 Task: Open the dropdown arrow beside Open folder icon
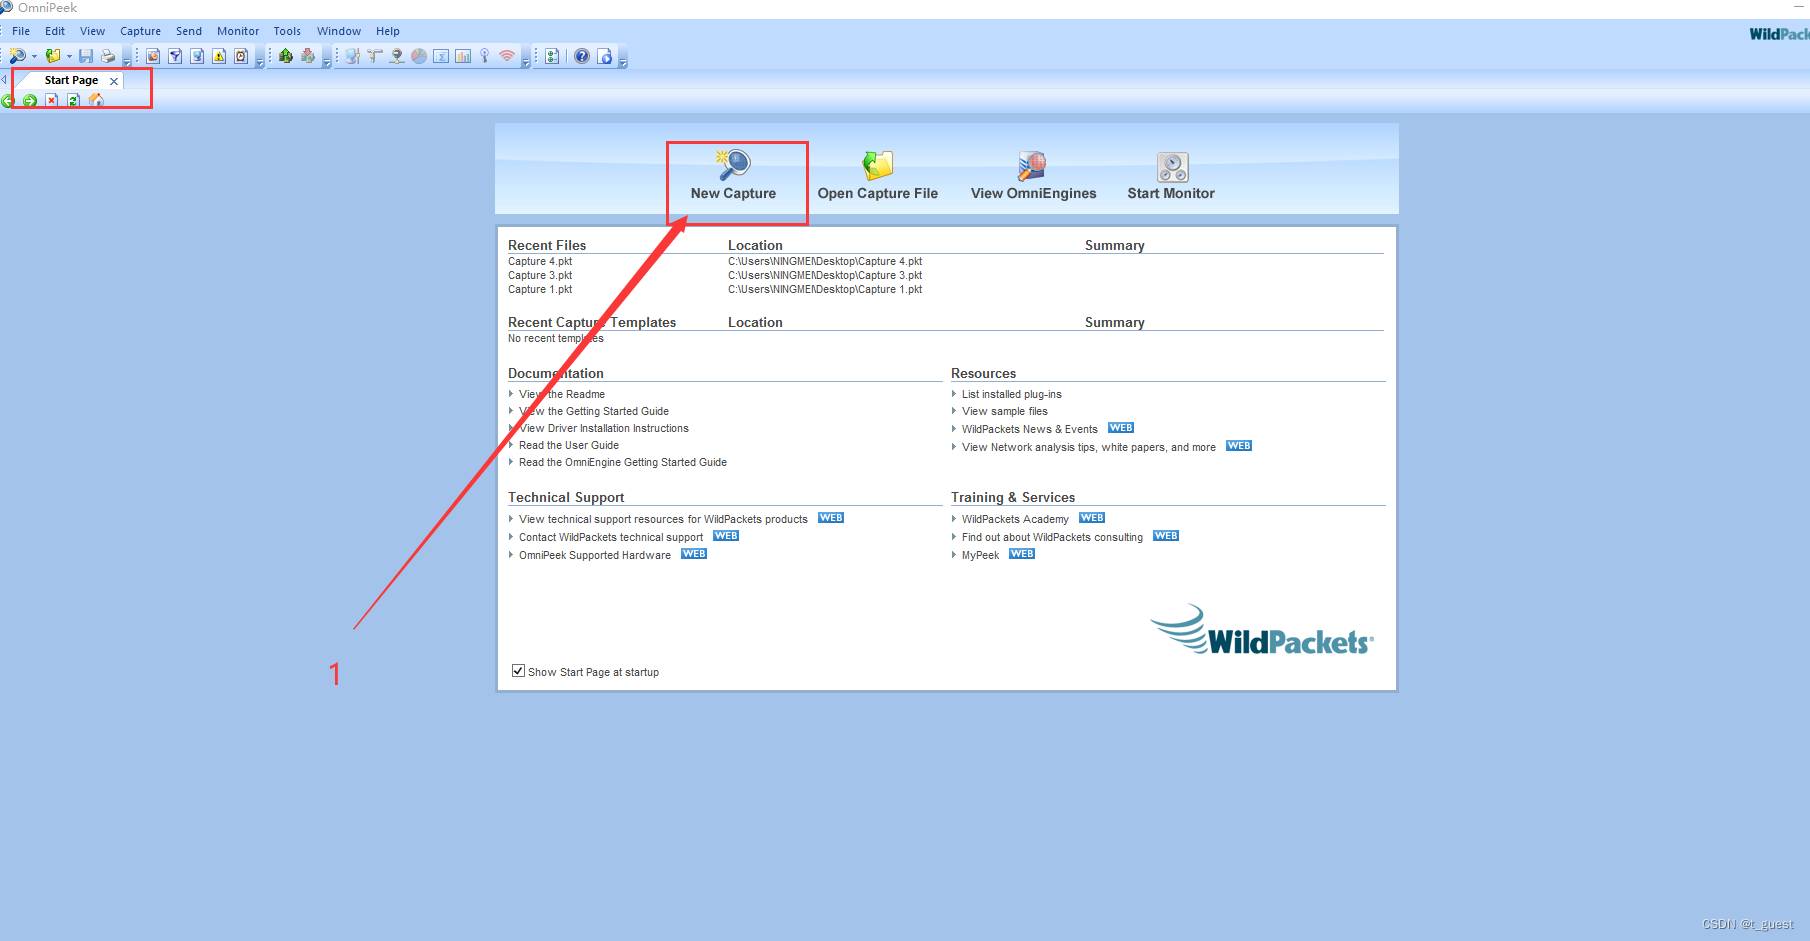pos(70,56)
